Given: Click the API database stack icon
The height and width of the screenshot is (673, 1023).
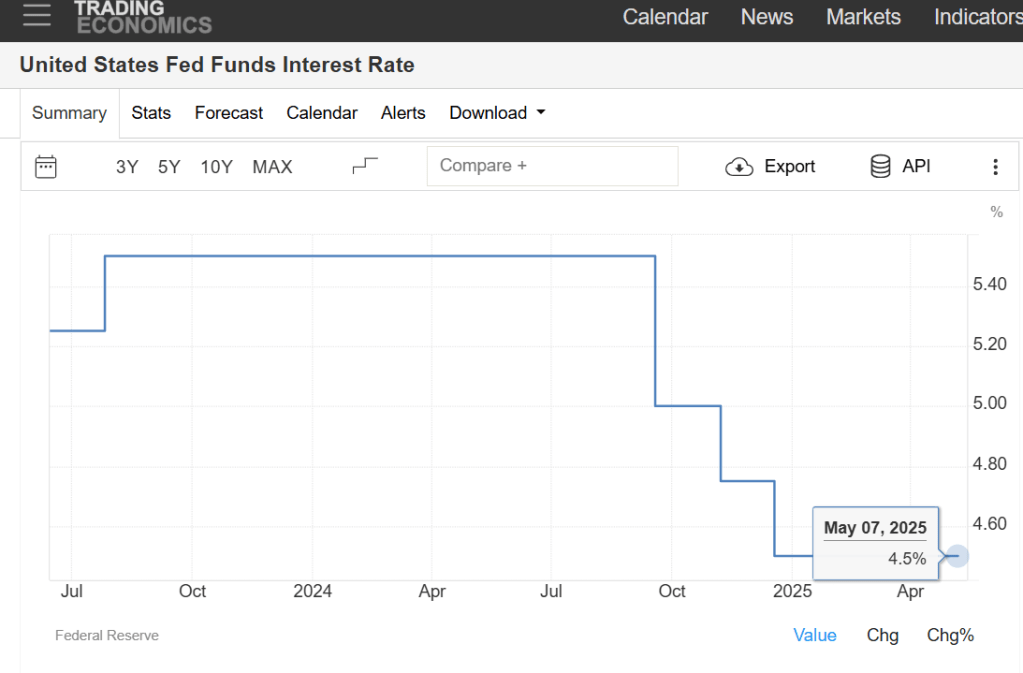Looking at the screenshot, I should coord(880,167).
